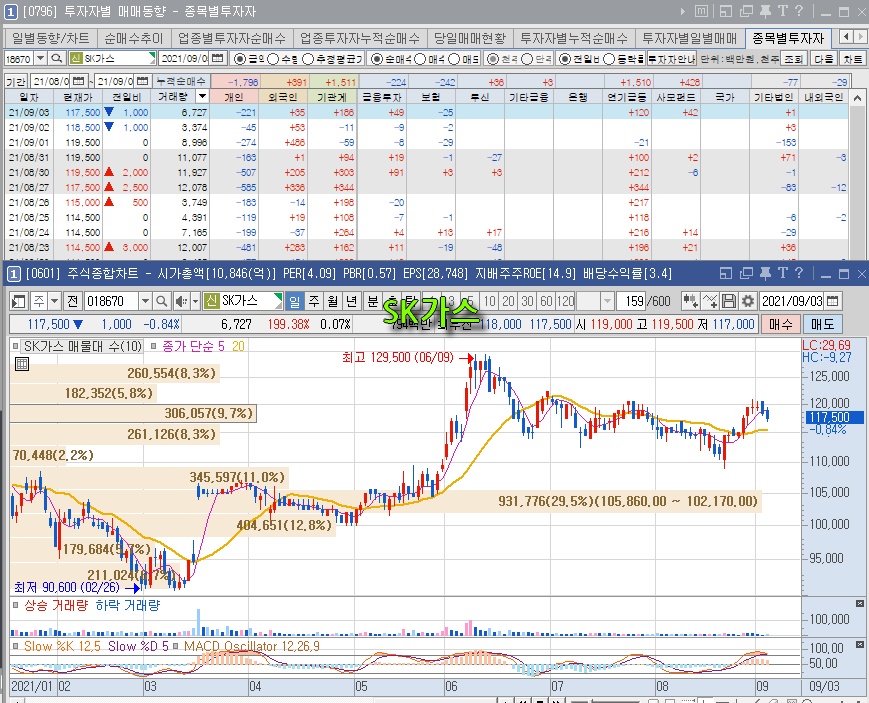869x703 pixels.
Task: Switch to the 순매수추이 tab
Action: 134,38
